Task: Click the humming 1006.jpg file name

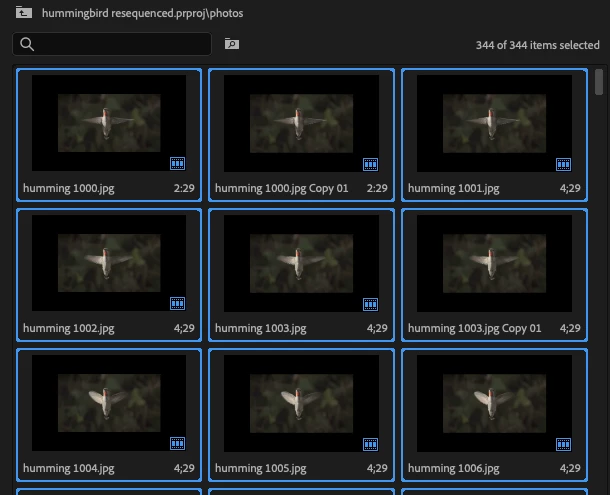Action: click(454, 469)
